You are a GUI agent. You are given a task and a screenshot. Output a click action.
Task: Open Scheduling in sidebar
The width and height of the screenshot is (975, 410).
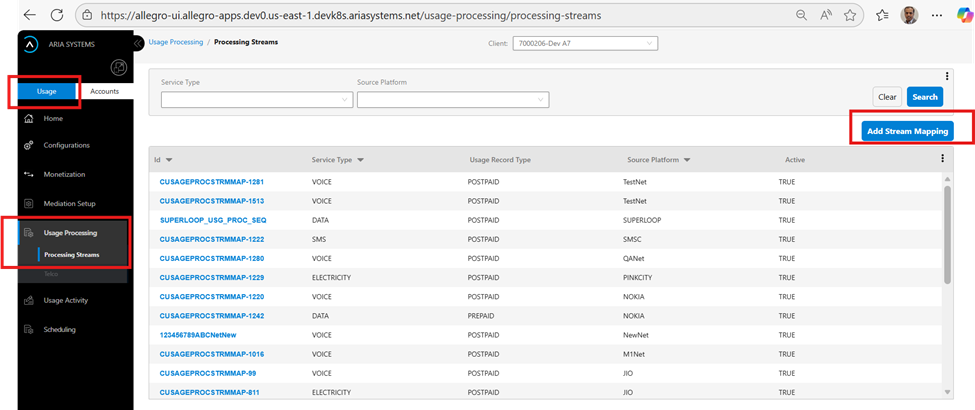tap(59, 329)
